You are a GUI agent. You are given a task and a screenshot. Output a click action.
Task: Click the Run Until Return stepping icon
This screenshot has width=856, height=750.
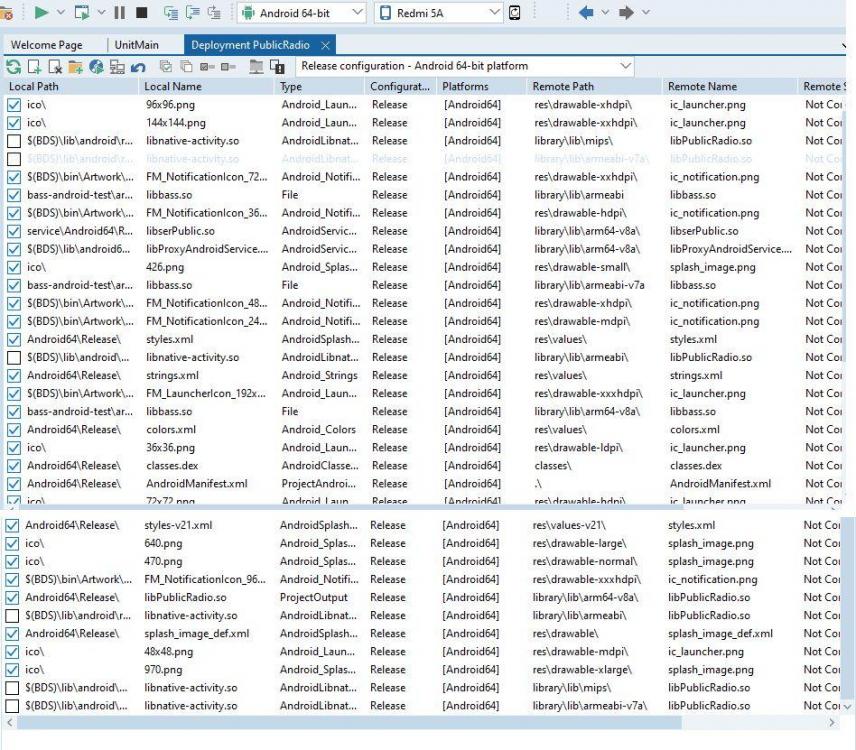(x=214, y=12)
